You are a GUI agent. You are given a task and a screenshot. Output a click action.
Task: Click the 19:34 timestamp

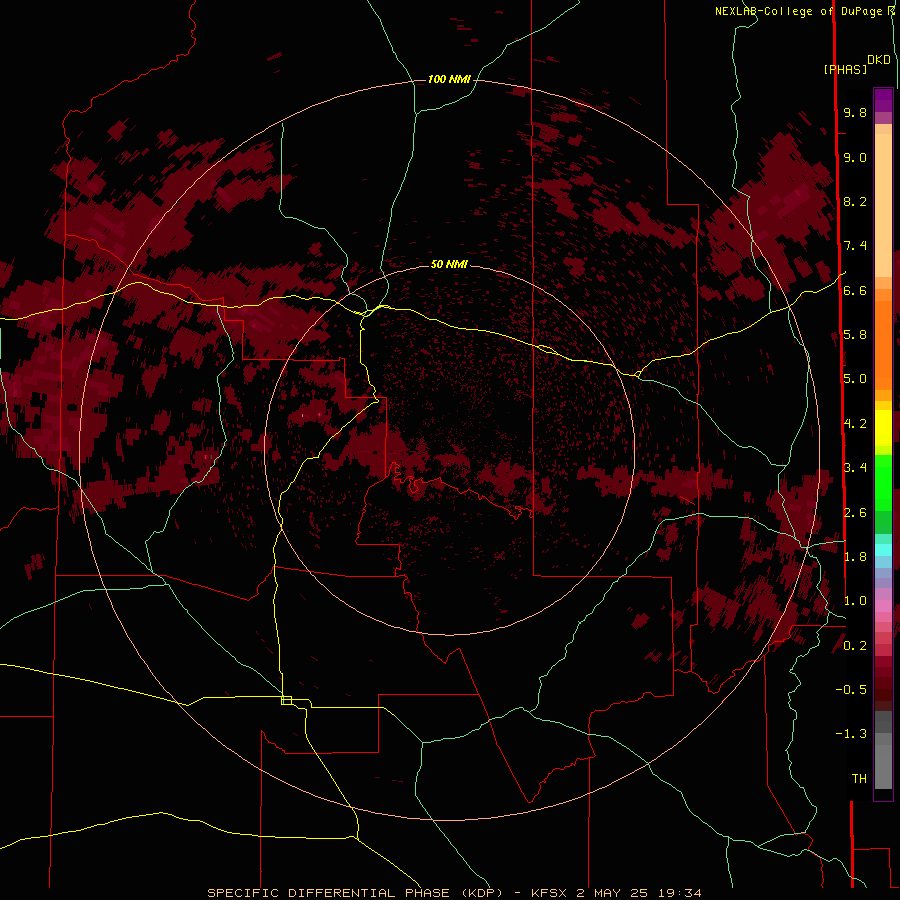coord(678,893)
